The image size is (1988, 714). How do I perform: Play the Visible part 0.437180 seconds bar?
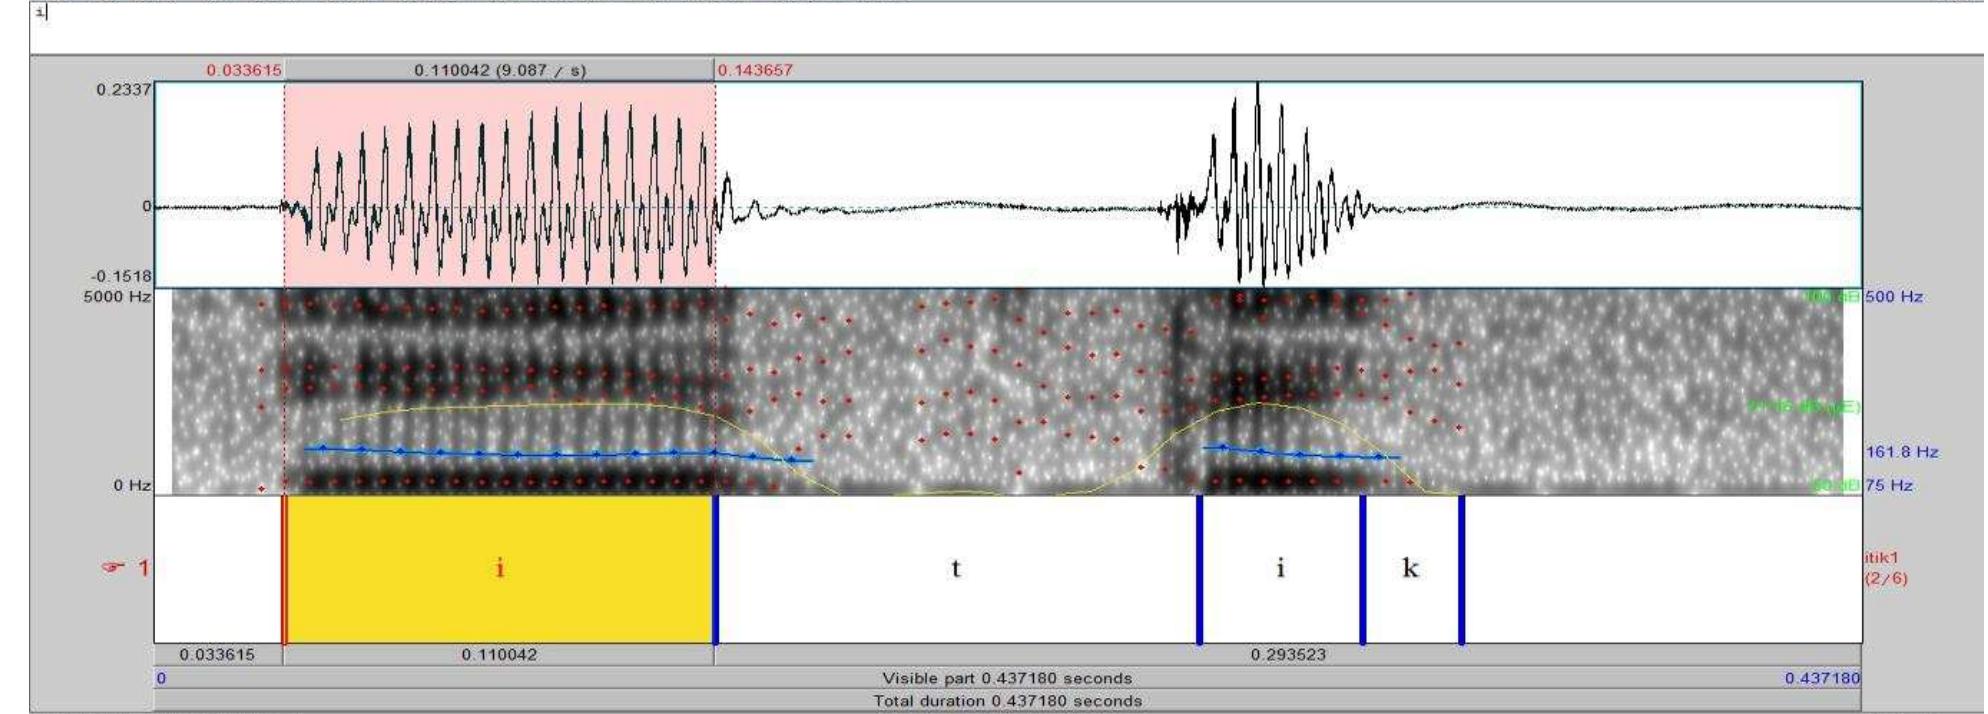[x=1006, y=678]
